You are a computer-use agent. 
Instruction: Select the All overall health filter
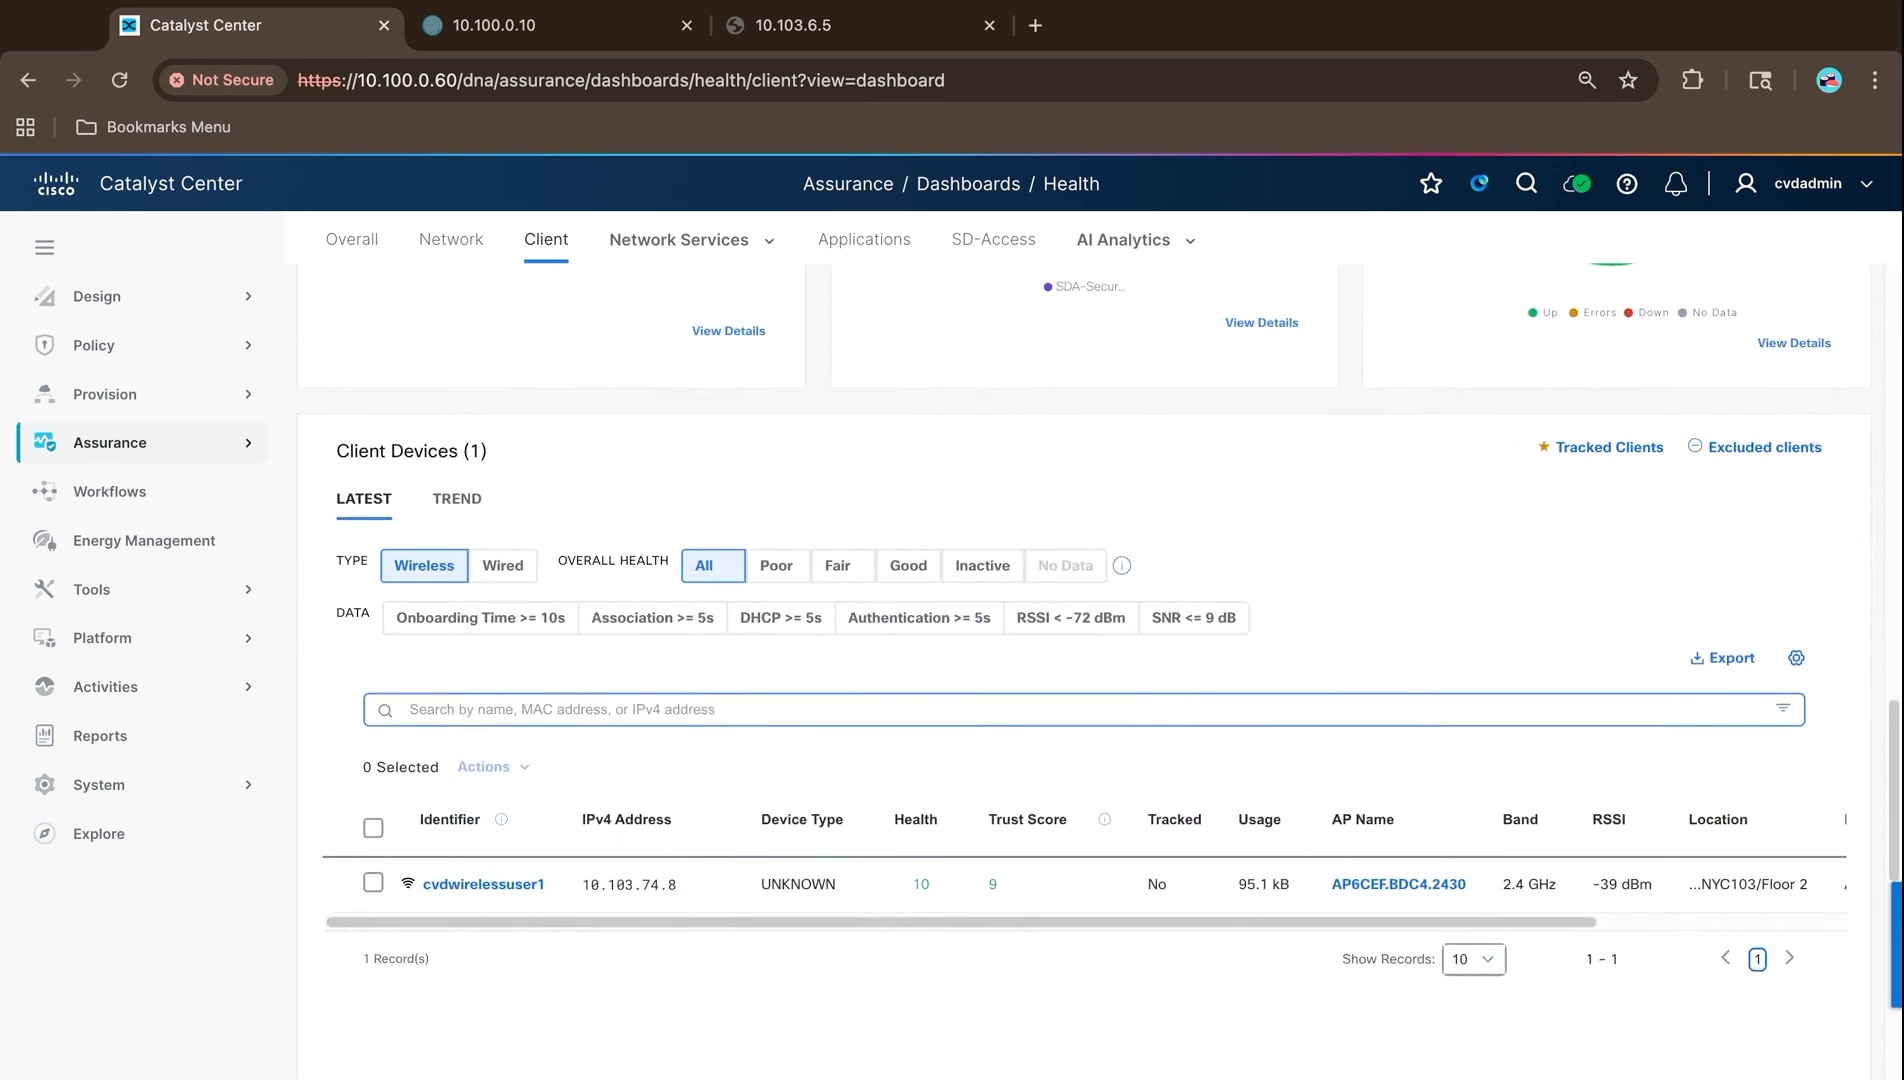coord(713,566)
